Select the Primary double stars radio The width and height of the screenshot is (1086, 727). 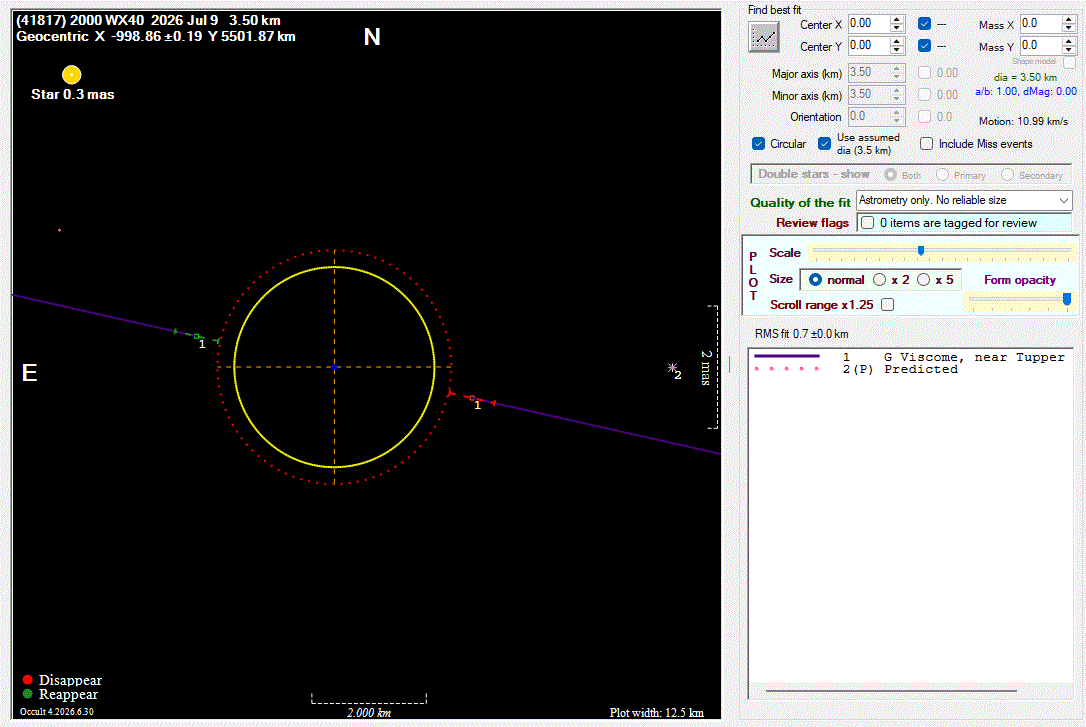[942, 174]
